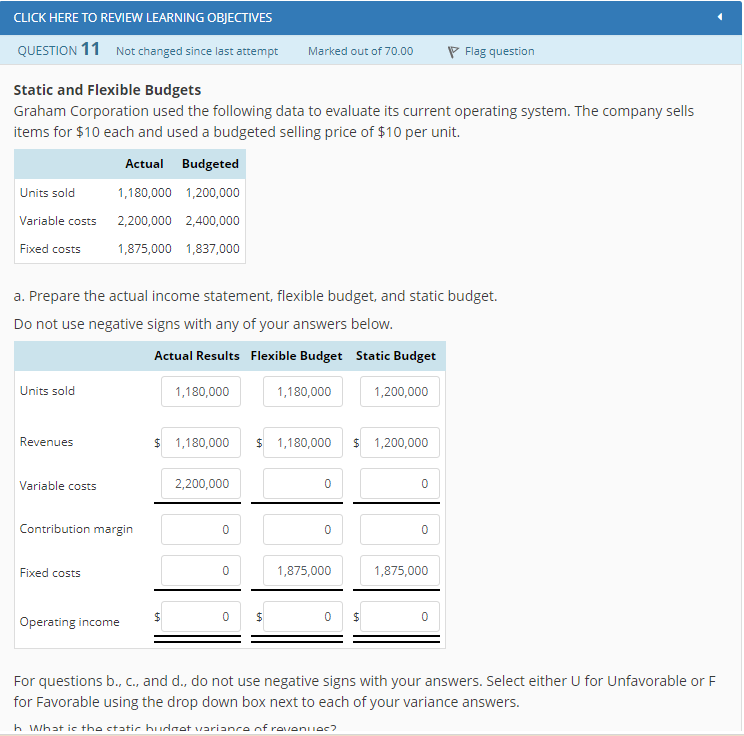Select Static Budget units sold input
The height and width of the screenshot is (736, 744).
pyautogui.click(x=400, y=391)
